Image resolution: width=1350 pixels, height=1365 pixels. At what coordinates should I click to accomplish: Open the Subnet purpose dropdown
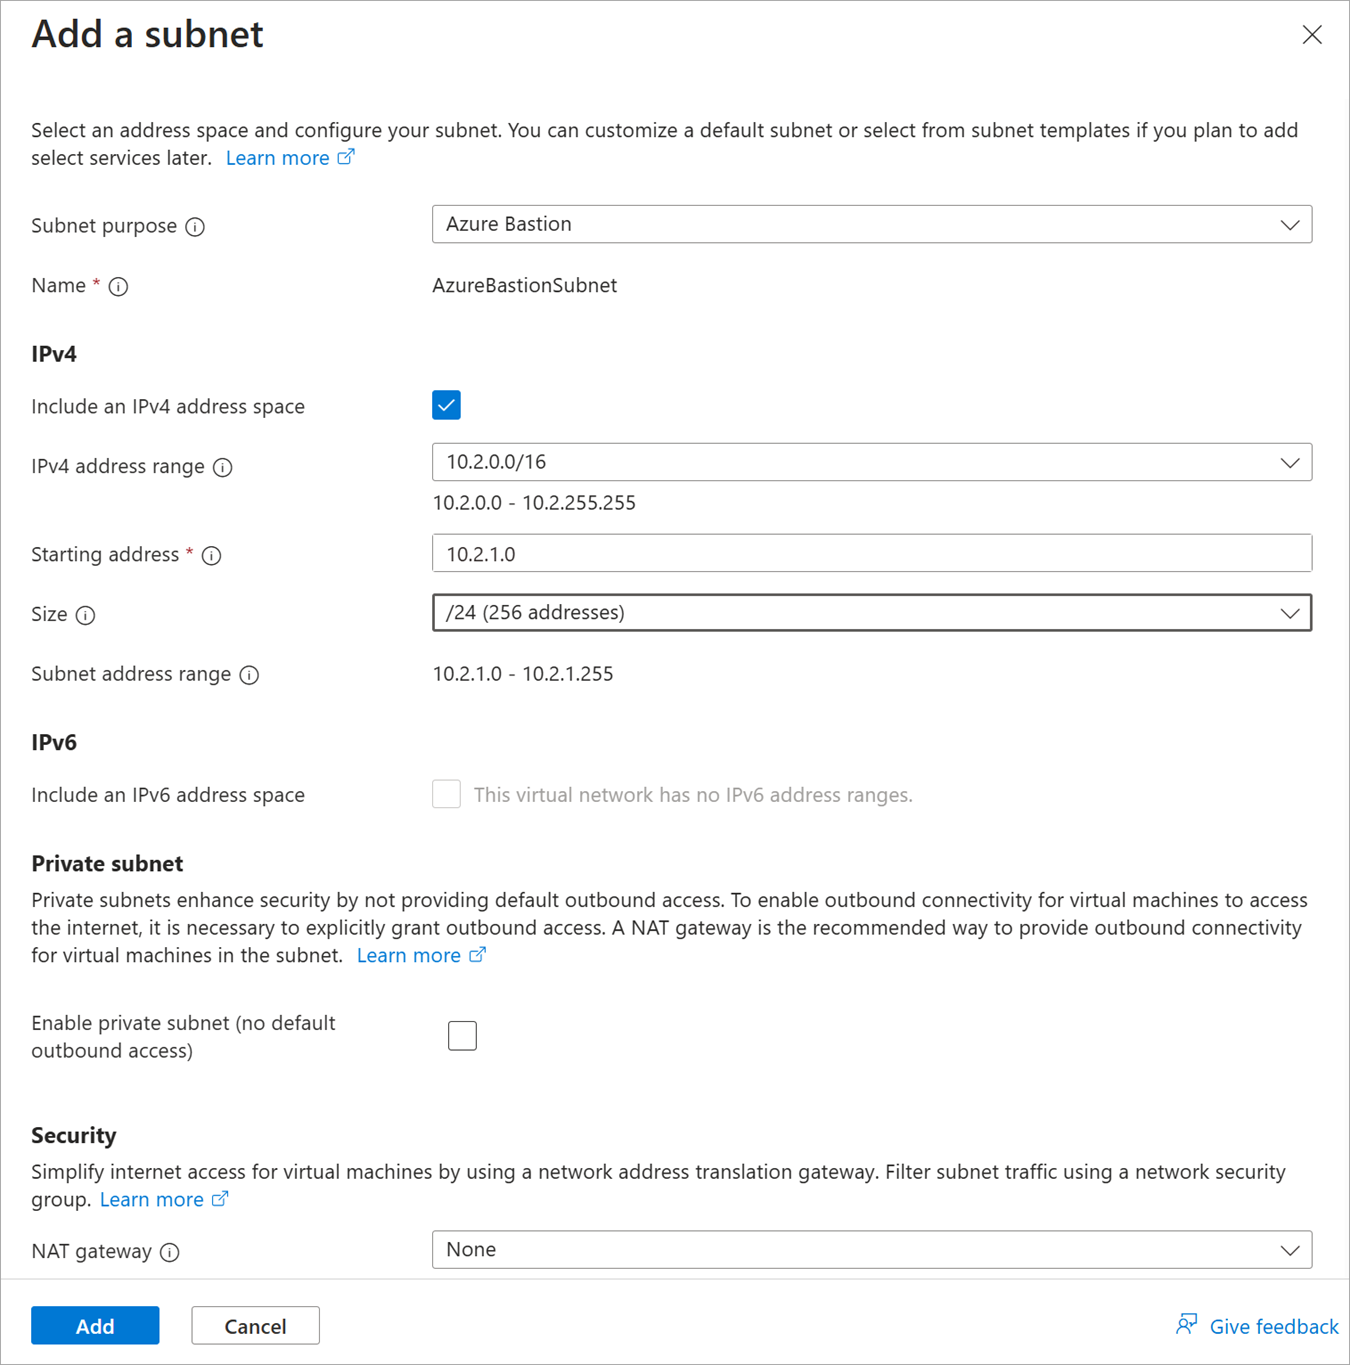tap(872, 225)
